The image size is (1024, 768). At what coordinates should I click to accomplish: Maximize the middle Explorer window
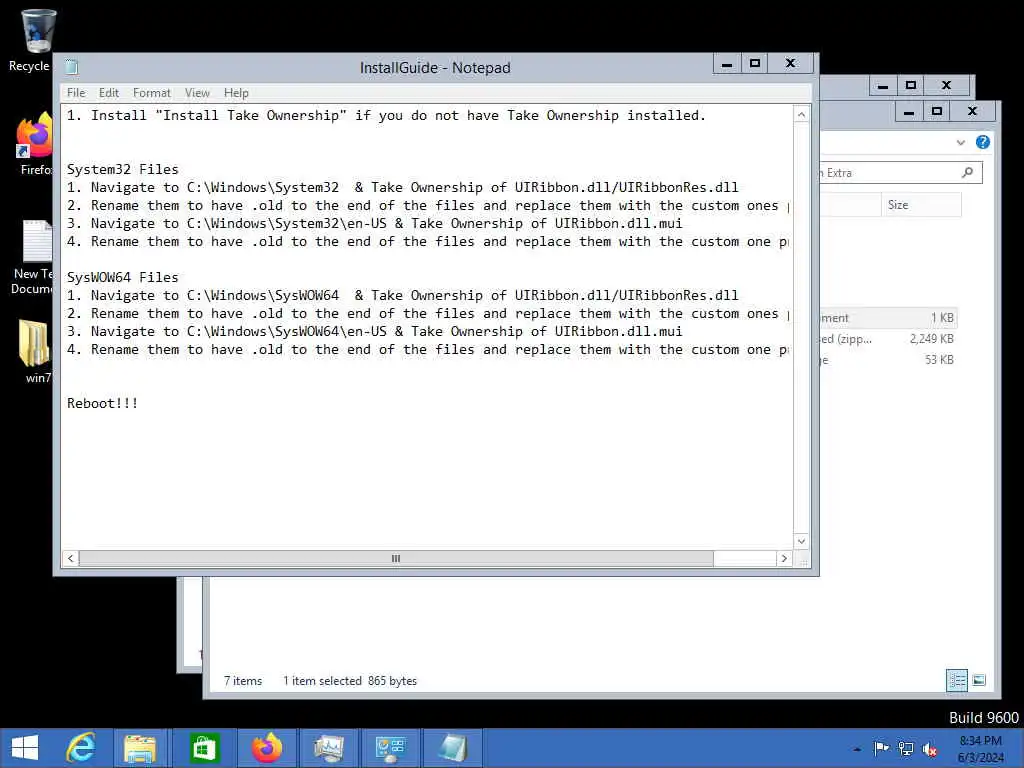click(936, 112)
